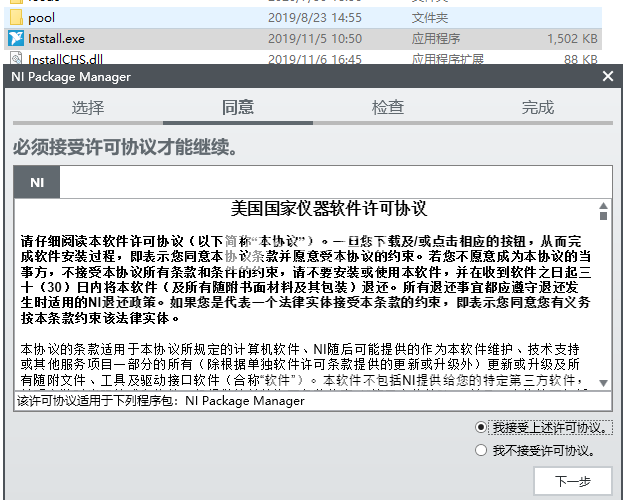The height and width of the screenshot is (500, 624).
Task: Select the NI license tab
Action: coord(37,182)
